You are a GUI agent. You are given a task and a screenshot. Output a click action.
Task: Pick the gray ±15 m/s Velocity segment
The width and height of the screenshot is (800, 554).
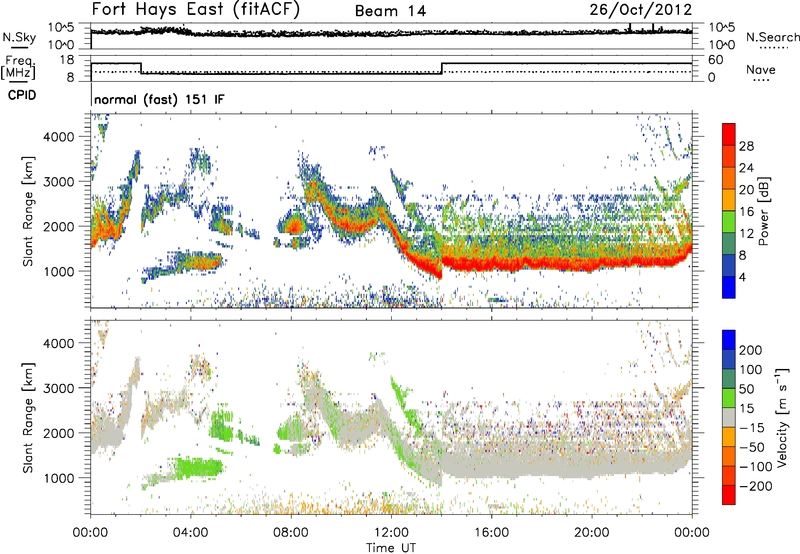[x=729, y=417]
